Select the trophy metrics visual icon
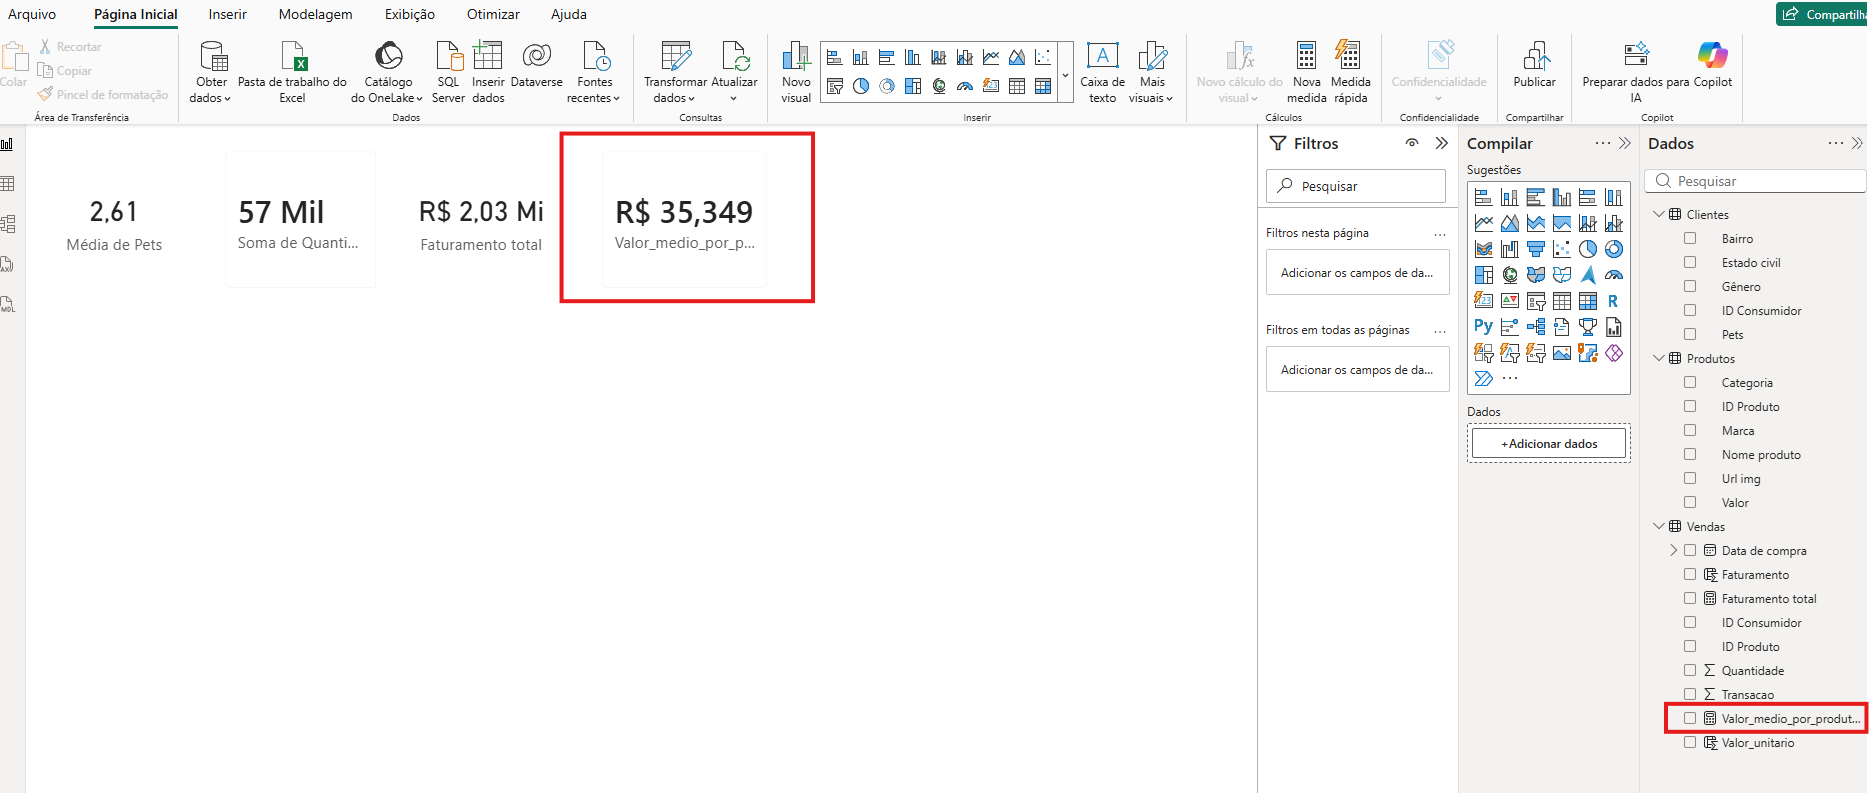 point(1588,326)
